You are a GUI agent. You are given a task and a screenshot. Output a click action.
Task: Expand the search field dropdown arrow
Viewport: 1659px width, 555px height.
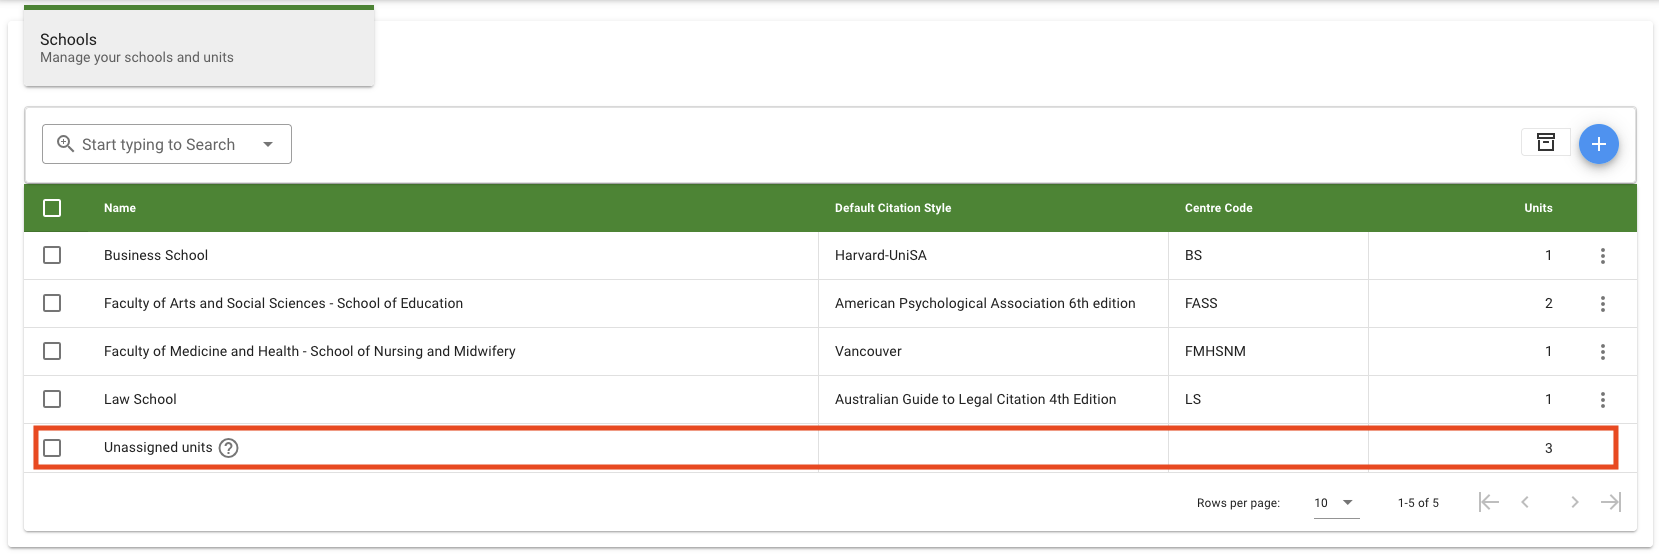point(268,144)
